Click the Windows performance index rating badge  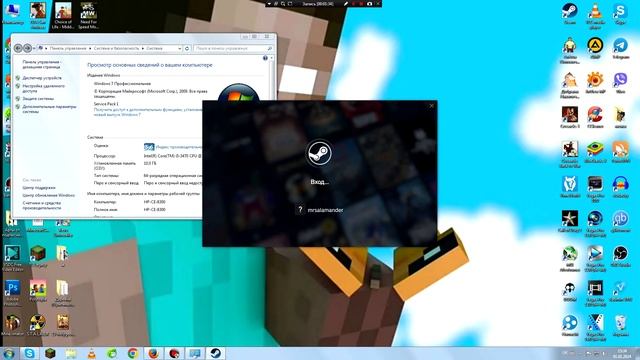click(149, 147)
